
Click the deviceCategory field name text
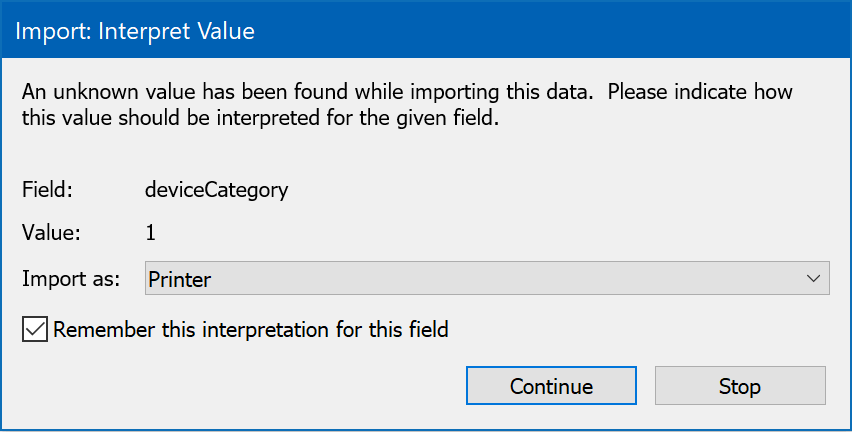[217, 189]
